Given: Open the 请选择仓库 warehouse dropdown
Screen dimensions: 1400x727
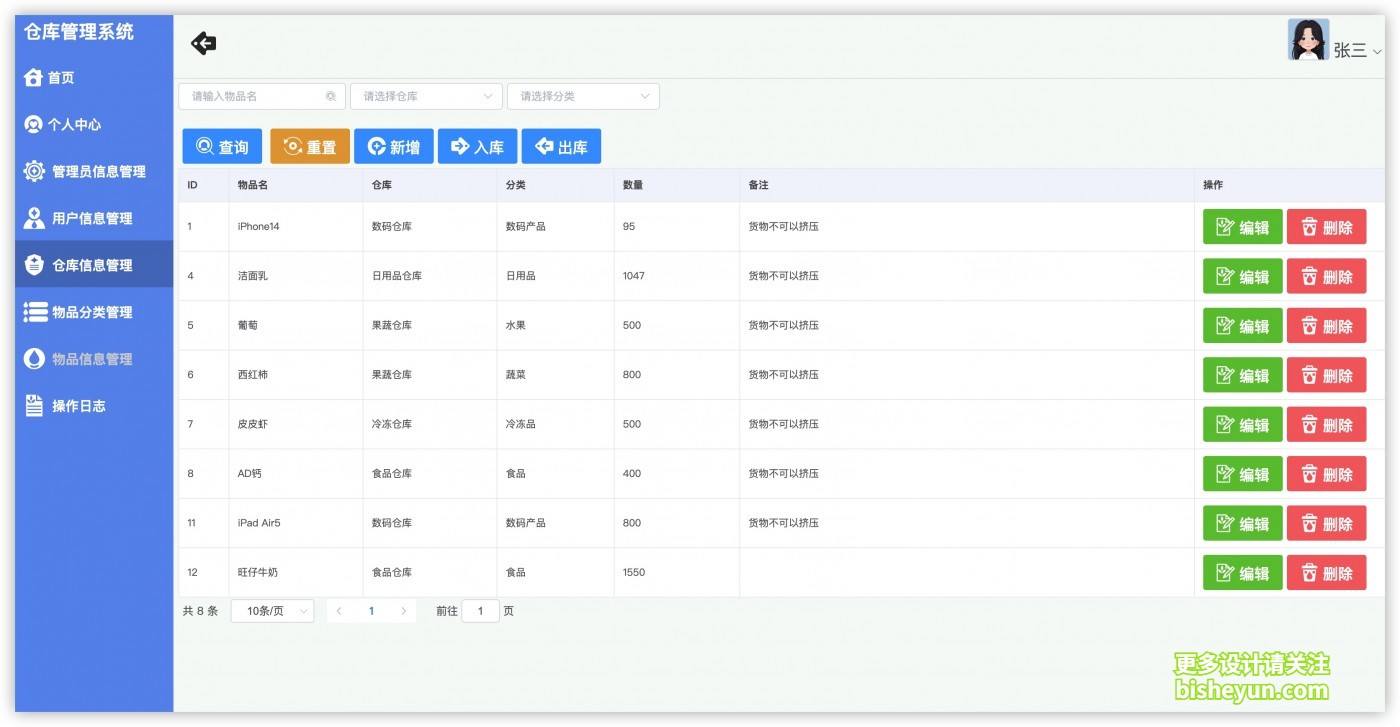Looking at the screenshot, I should [425, 97].
